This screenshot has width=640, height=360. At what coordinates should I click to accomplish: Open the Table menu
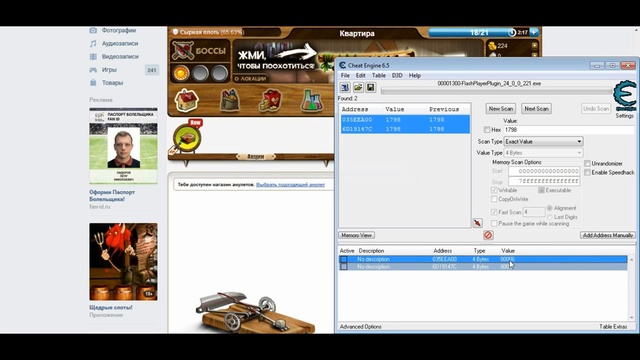click(x=378, y=76)
